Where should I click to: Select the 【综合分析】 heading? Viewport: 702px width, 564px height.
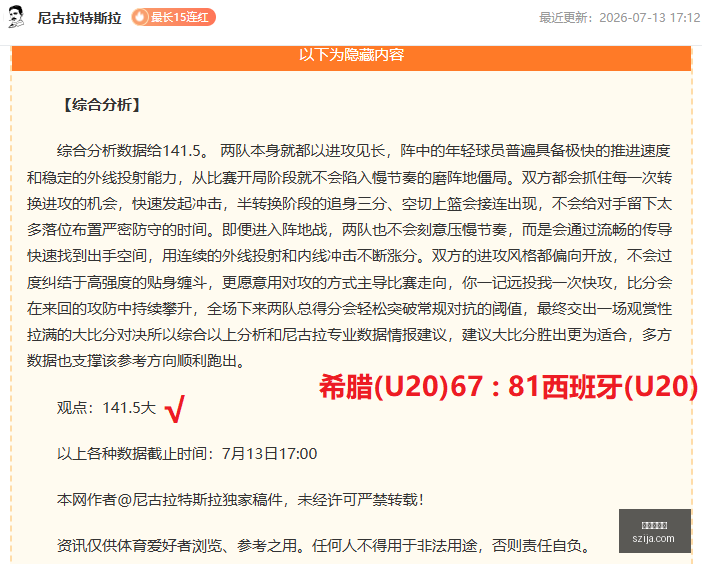coord(101,105)
